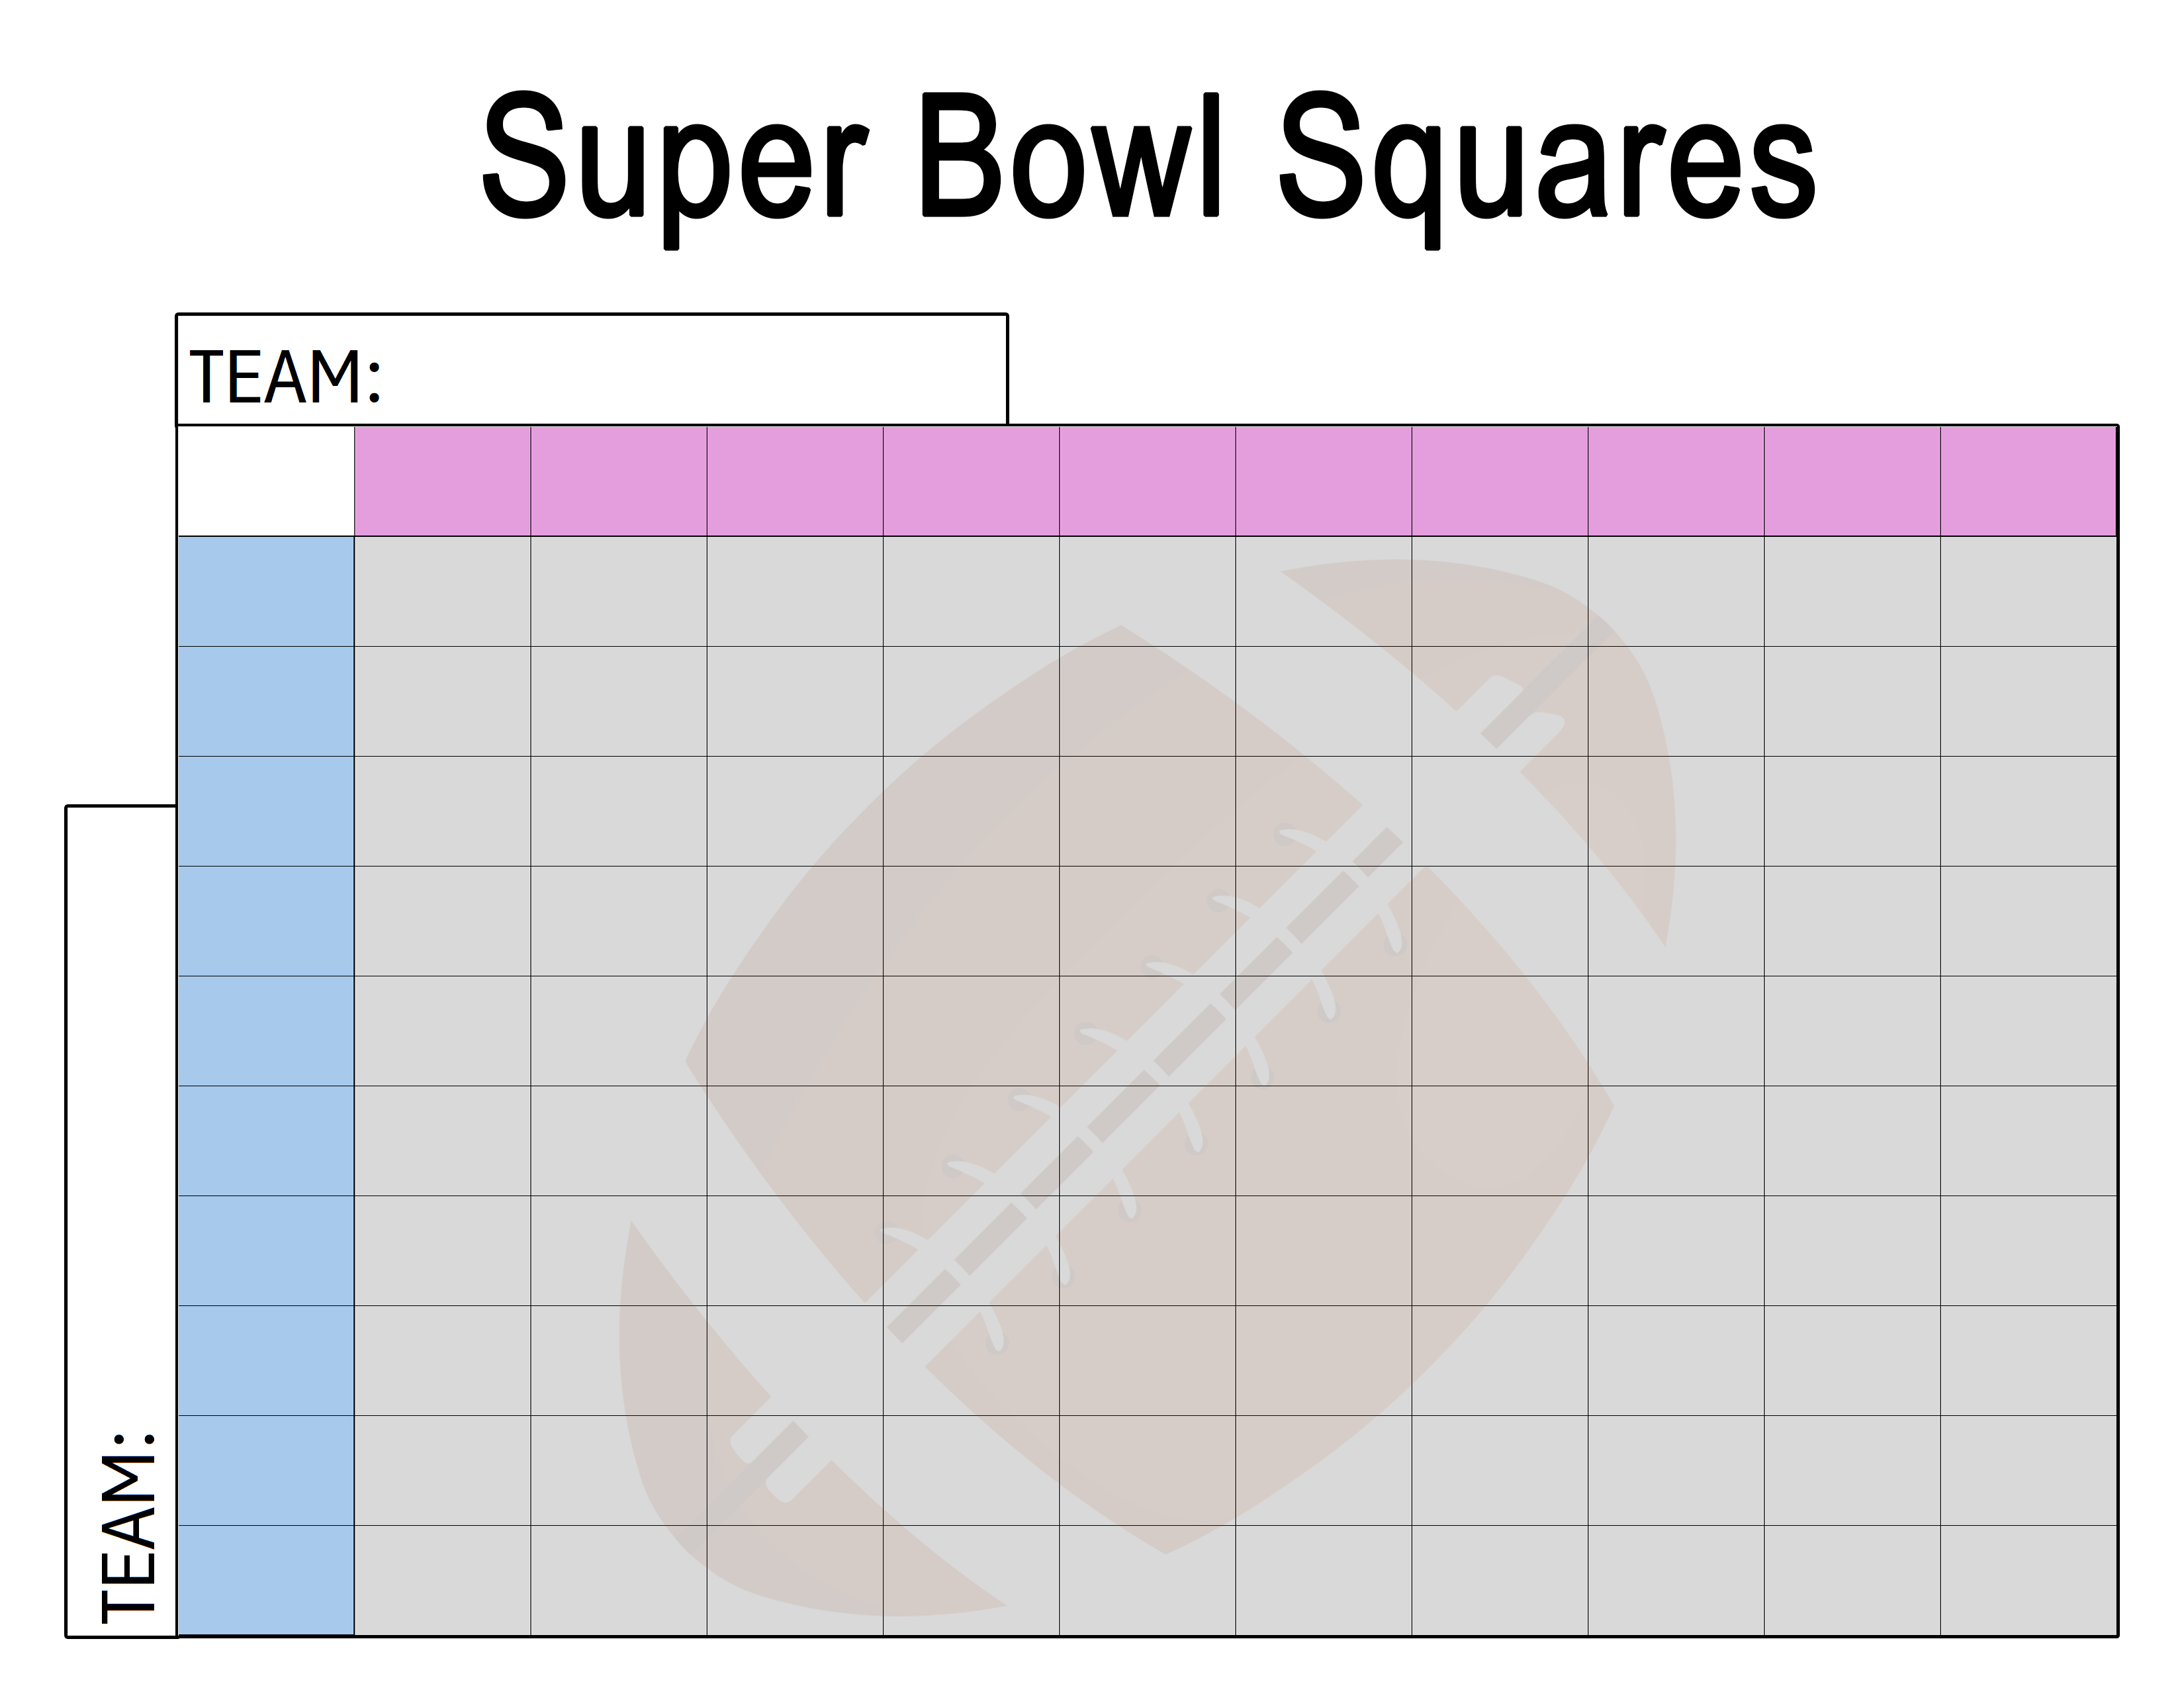Select the bottom blue column cell
Viewport: 2184px width, 1688px height.
(x=265, y=1580)
